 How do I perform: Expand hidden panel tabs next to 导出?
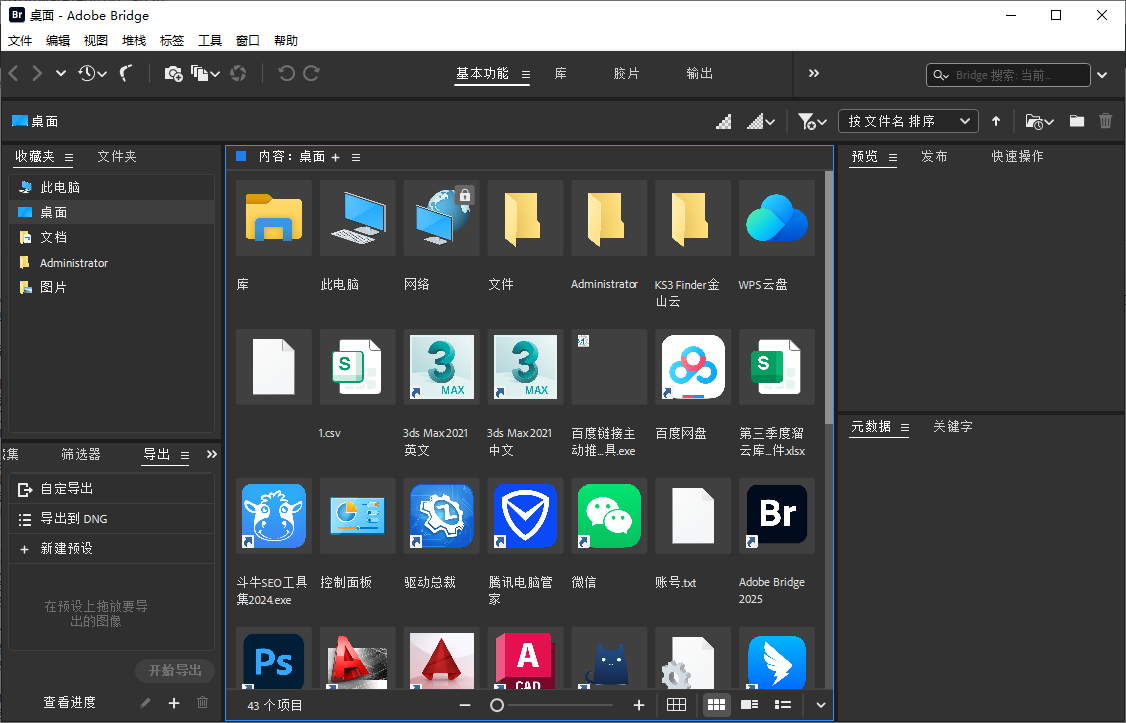coord(211,454)
